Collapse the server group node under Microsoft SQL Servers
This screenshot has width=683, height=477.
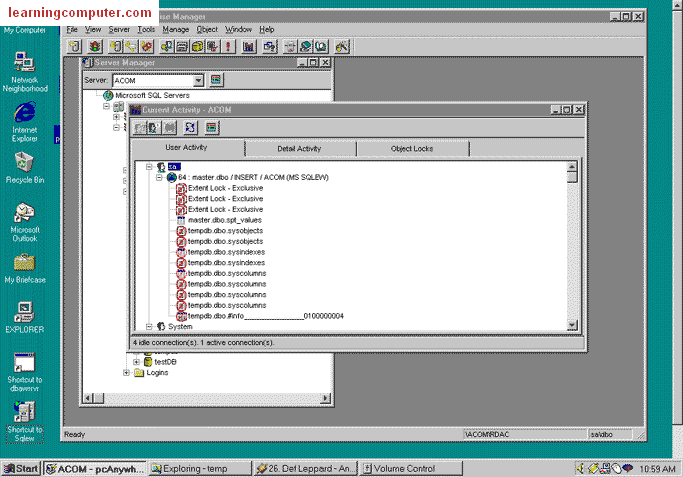coord(106,106)
